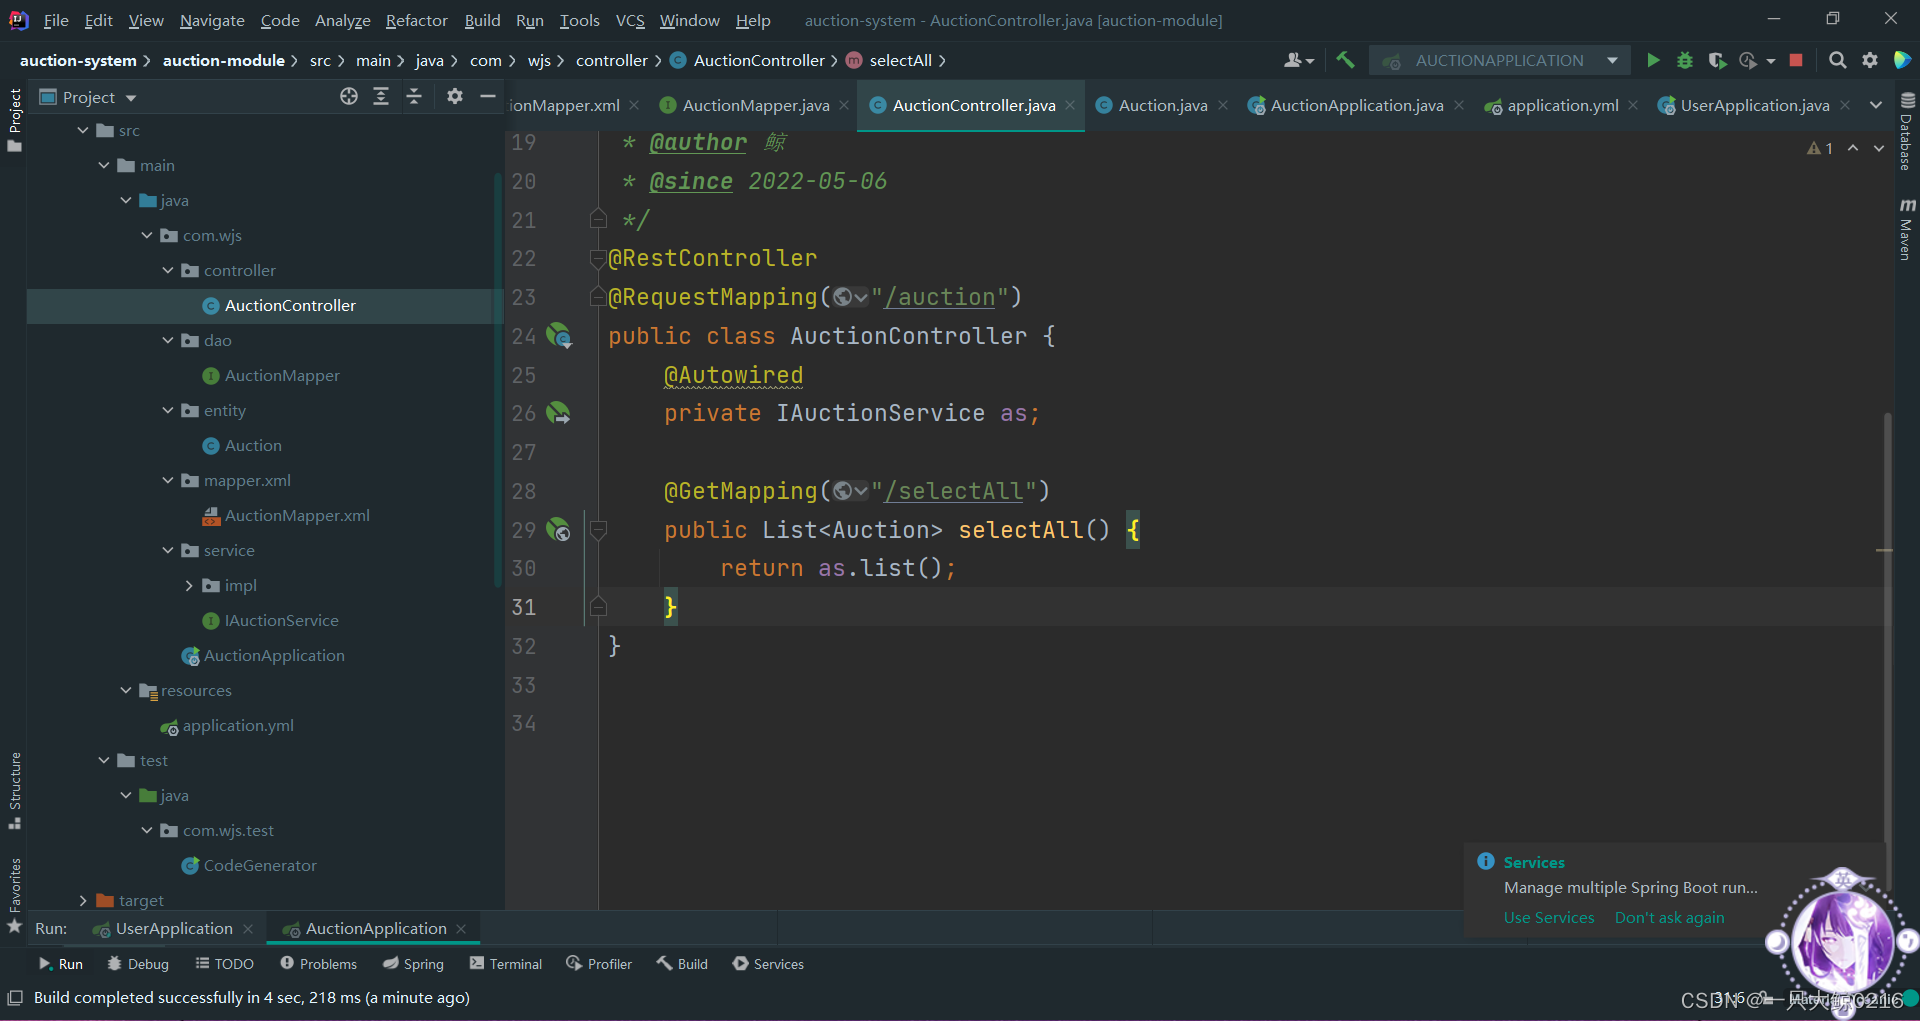Open the Structure side panel
Viewport: 1920px width, 1021px height.
(x=15, y=790)
